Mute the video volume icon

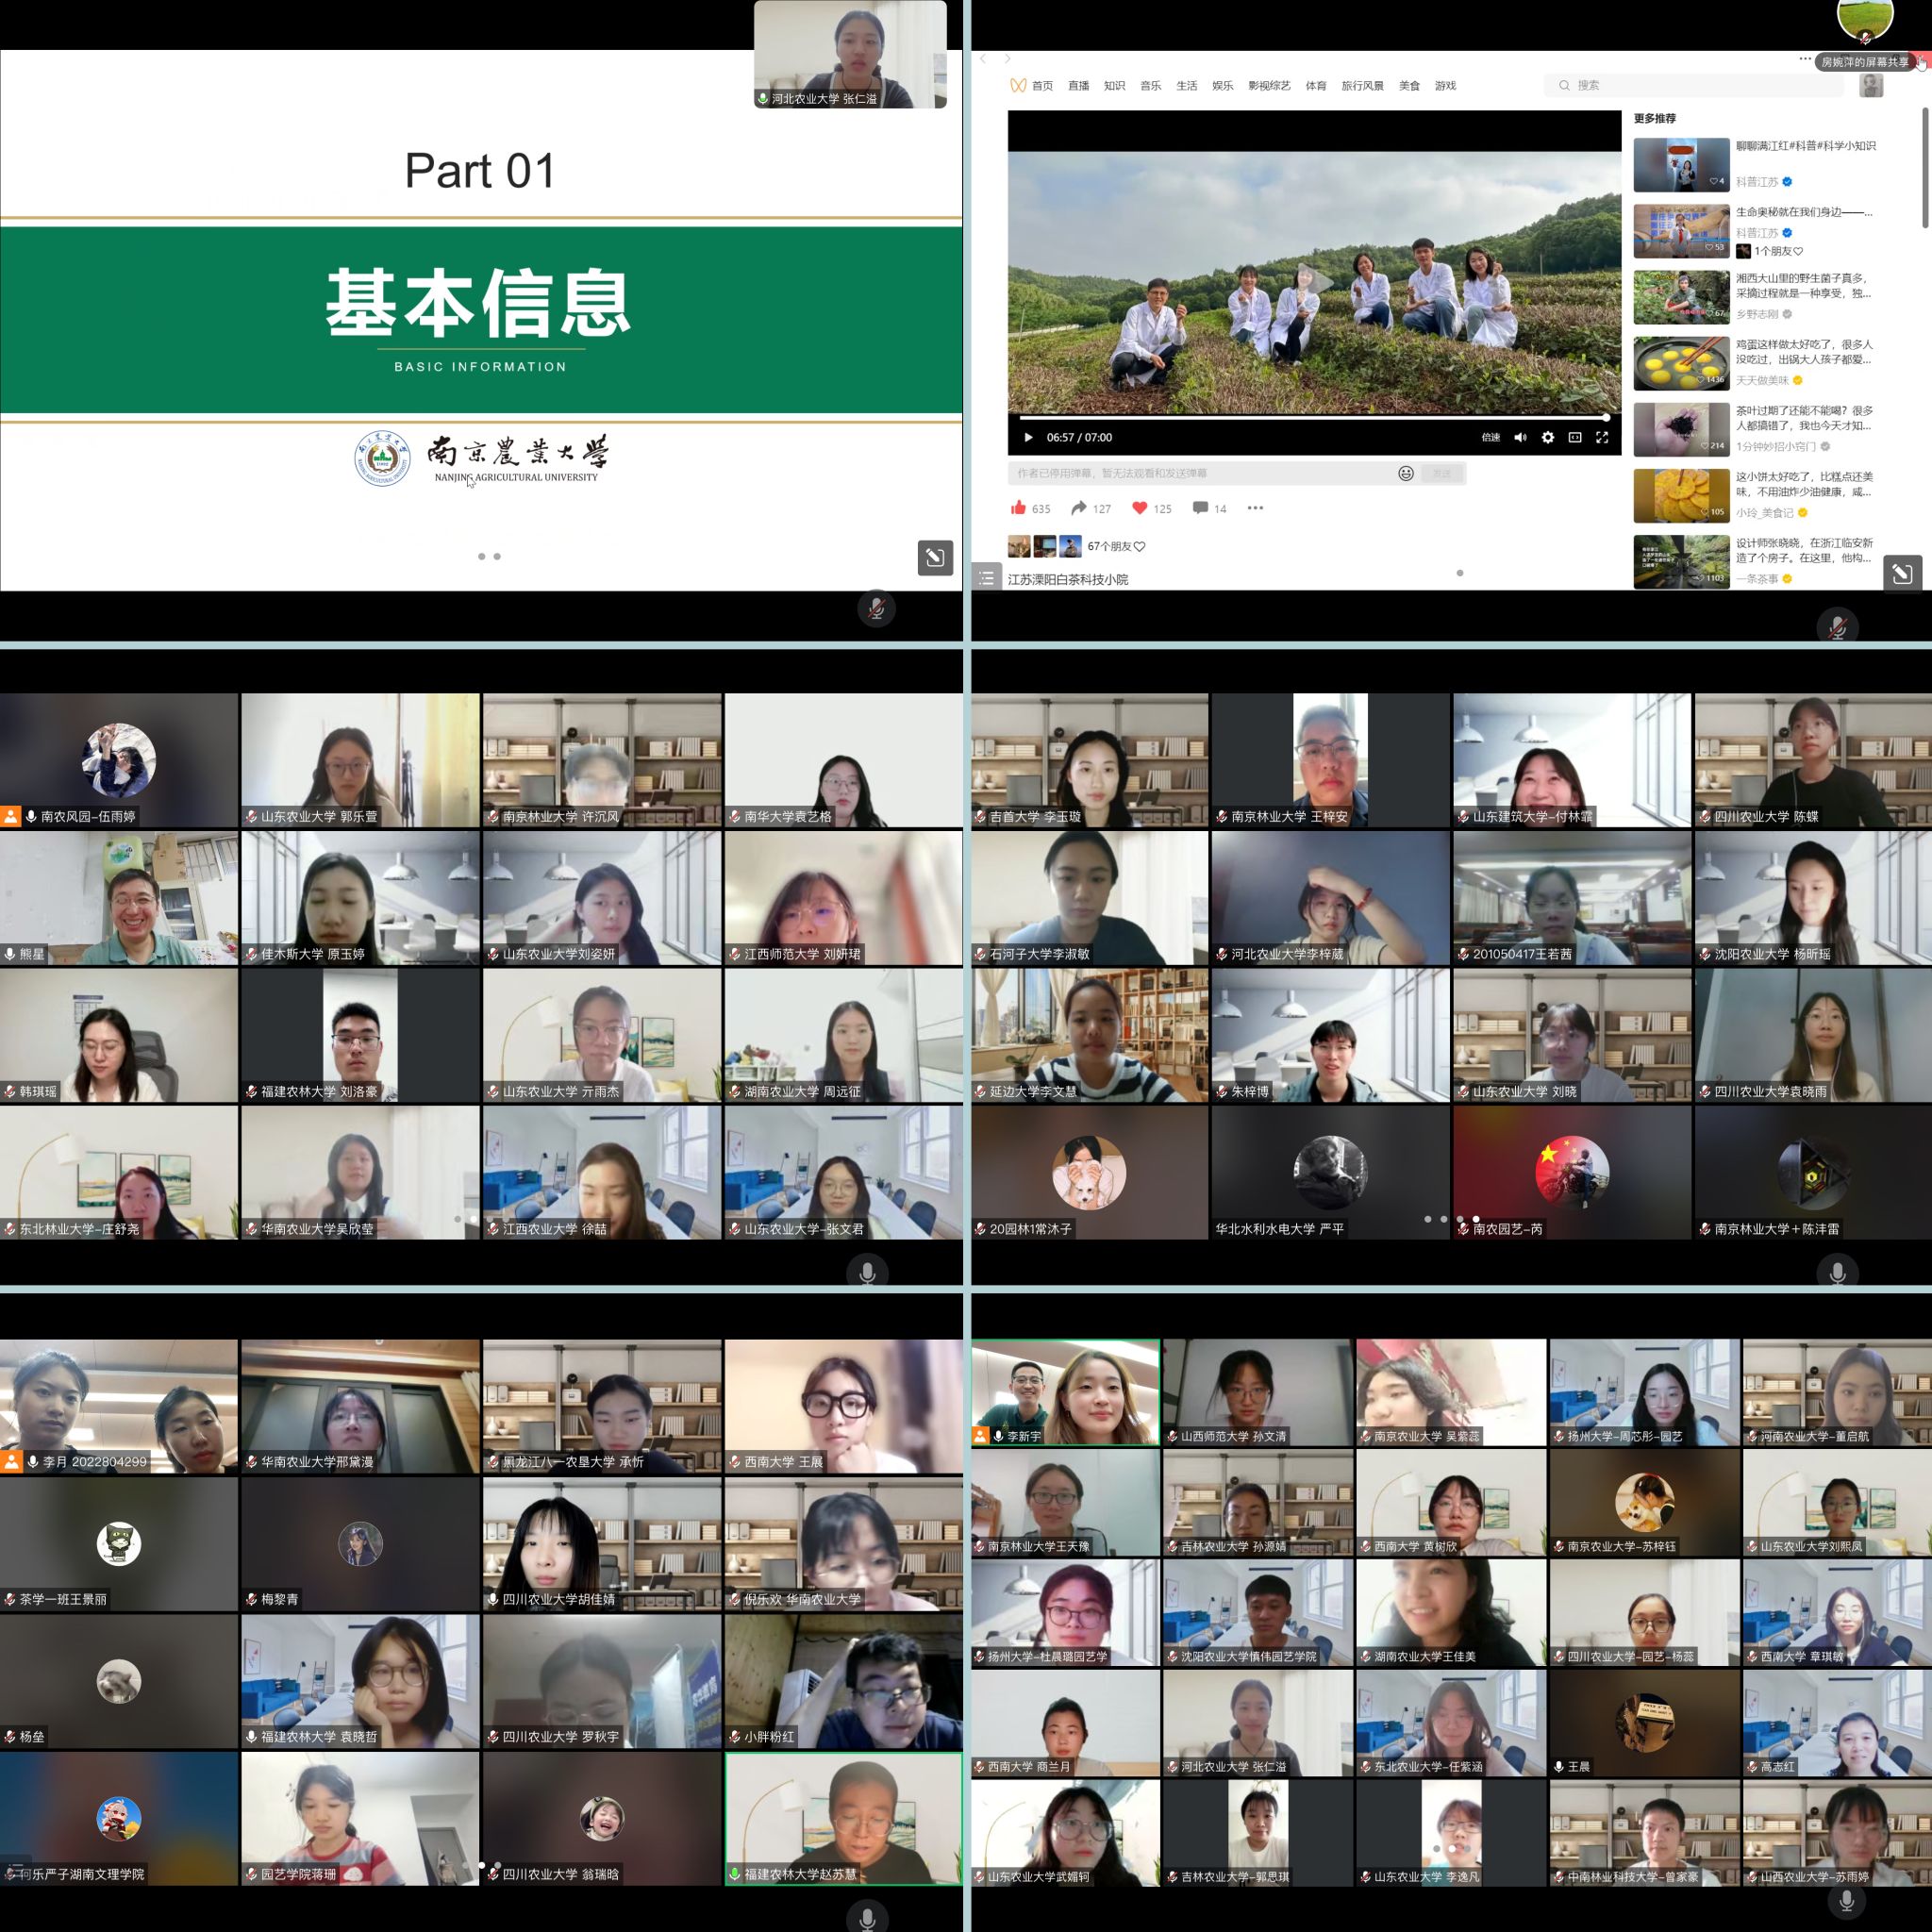click(x=1520, y=437)
